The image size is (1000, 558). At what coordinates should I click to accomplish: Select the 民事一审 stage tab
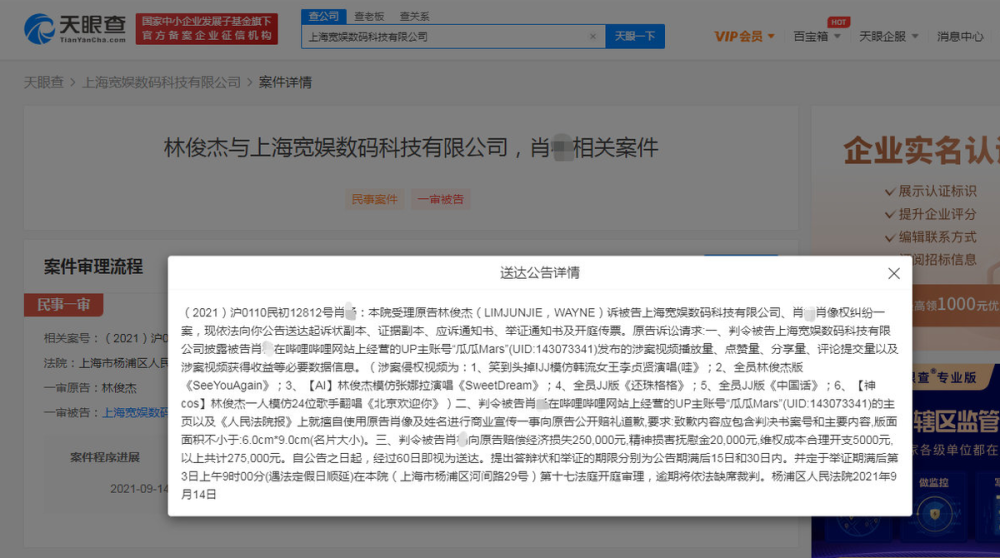[x=63, y=305]
